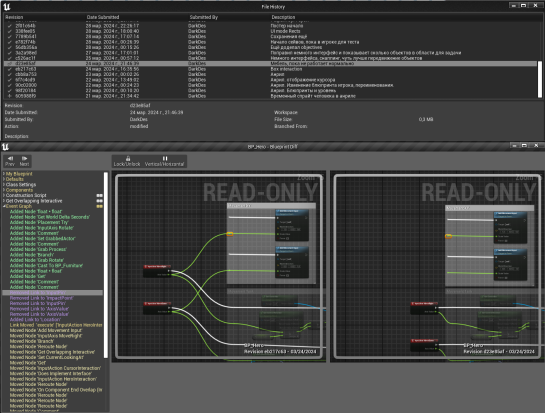This screenshot has width=545, height=413.
Task: Select Moved Node 'On Component End Overlap'
Action: (56, 390)
